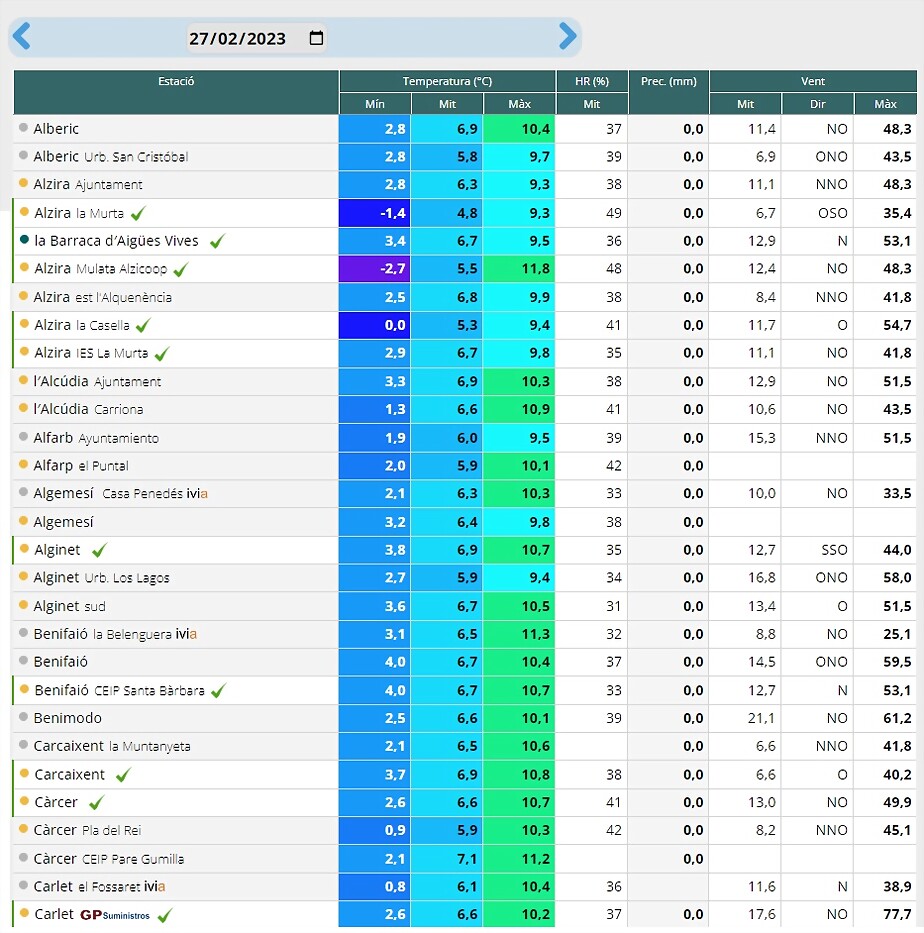The image size is (924, 933).
Task: Sort by the Estació column header
Action: pyautogui.click(x=176, y=92)
